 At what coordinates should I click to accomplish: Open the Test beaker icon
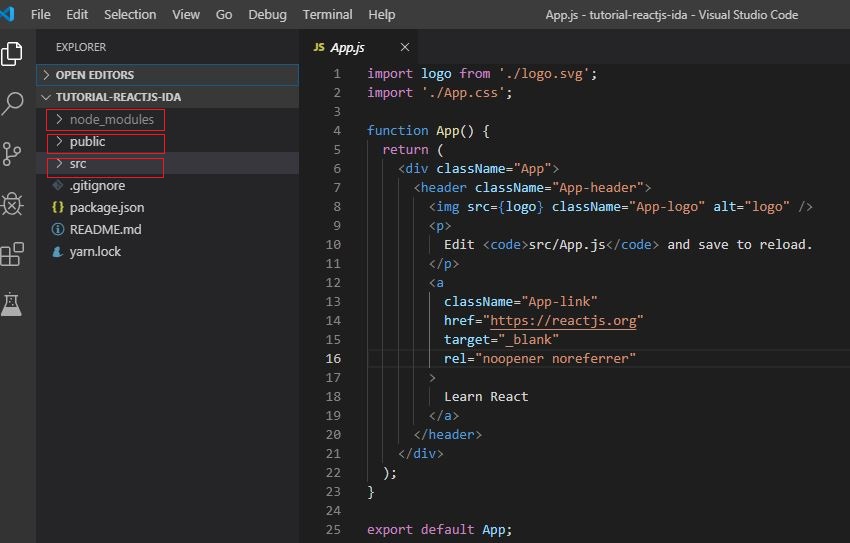coord(11,304)
